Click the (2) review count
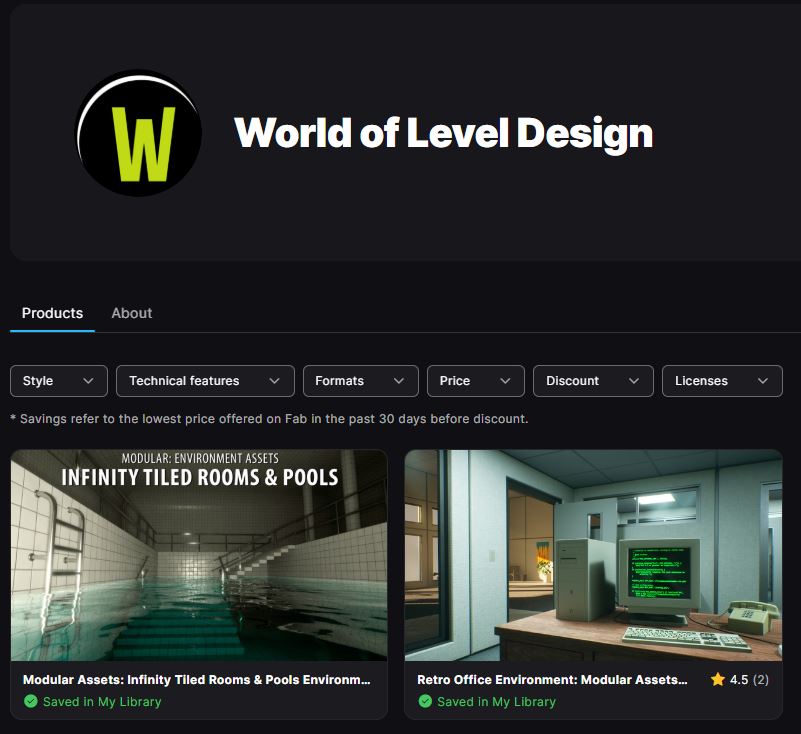Viewport: 801px width, 734px height. [761, 680]
